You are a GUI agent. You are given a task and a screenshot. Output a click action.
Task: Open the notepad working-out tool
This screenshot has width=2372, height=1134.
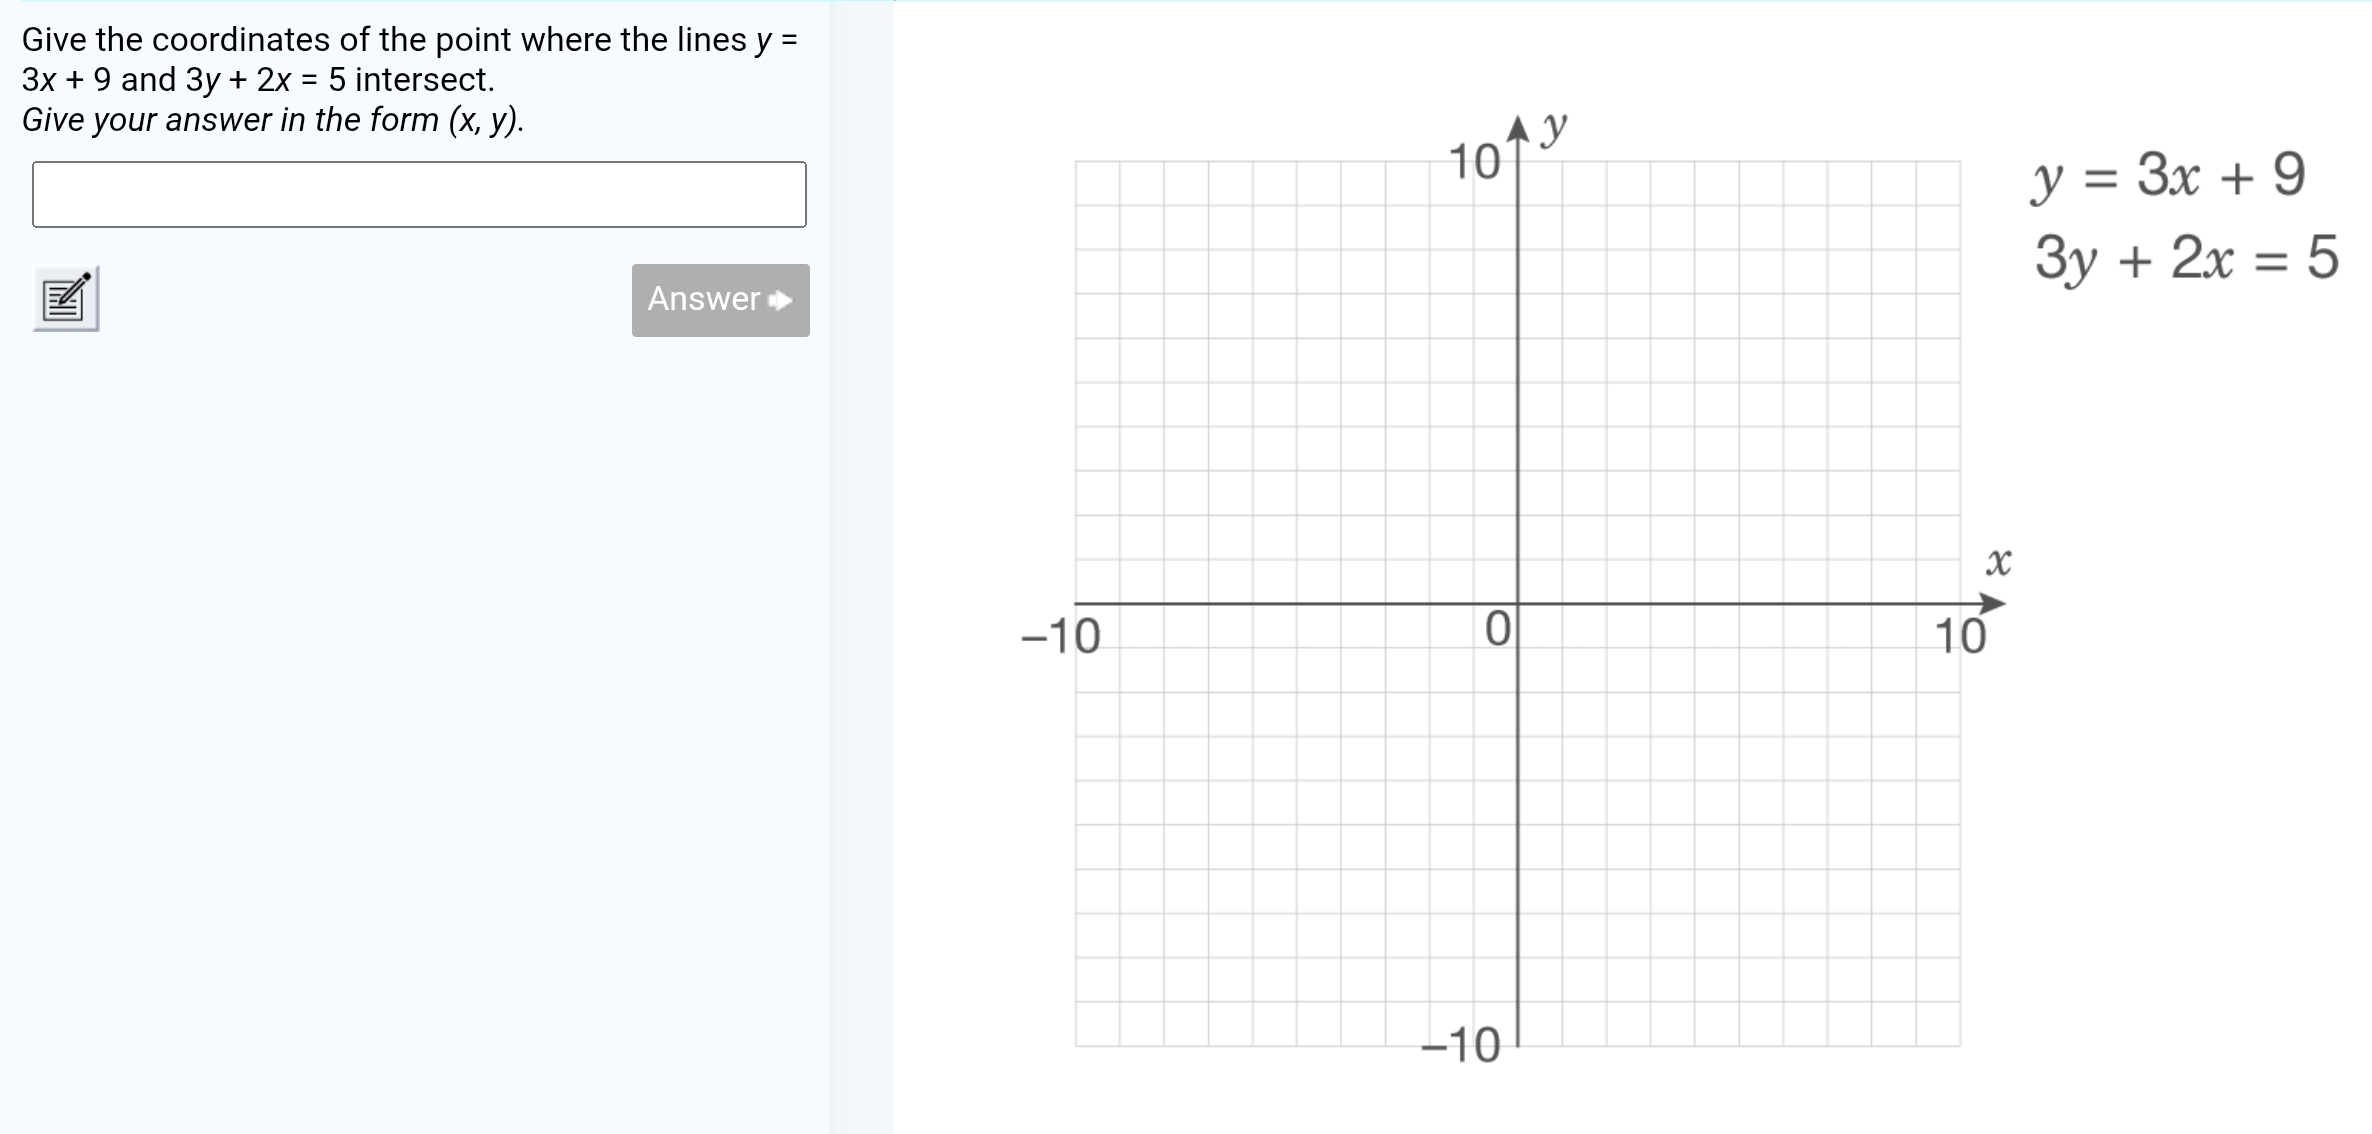pyautogui.click(x=66, y=298)
